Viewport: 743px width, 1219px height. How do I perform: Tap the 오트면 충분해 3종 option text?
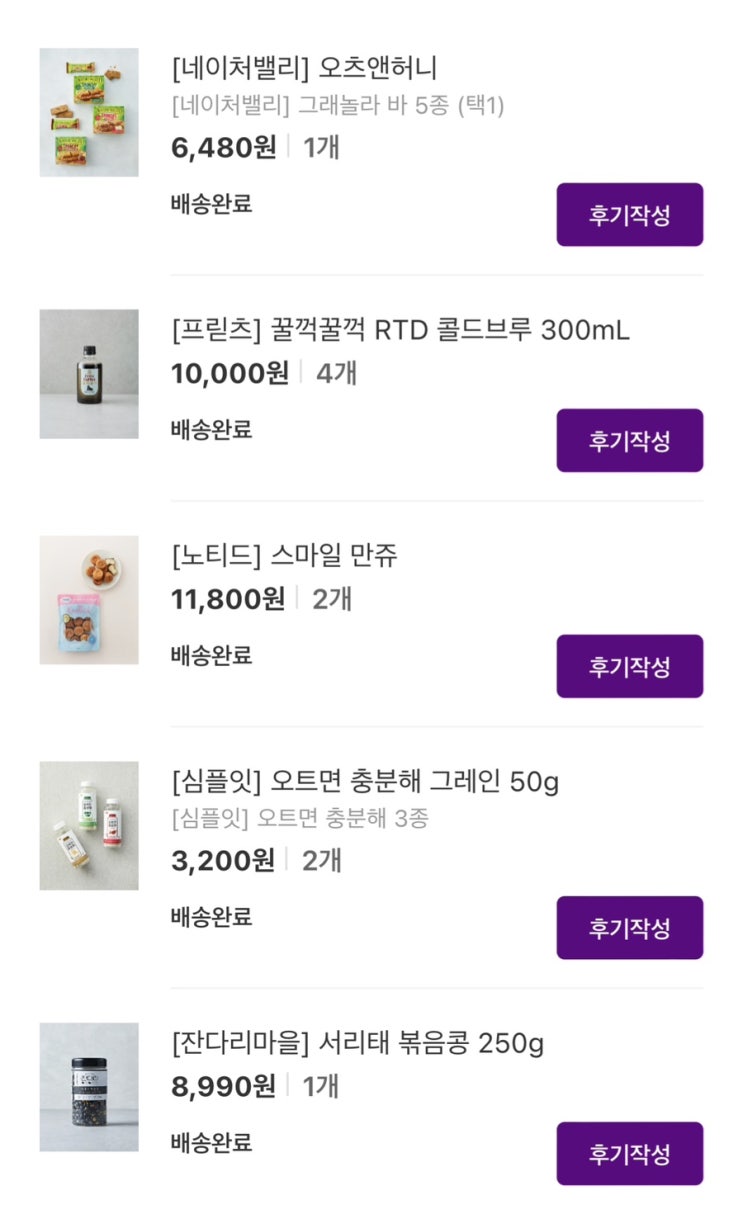pyautogui.click(x=299, y=818)
